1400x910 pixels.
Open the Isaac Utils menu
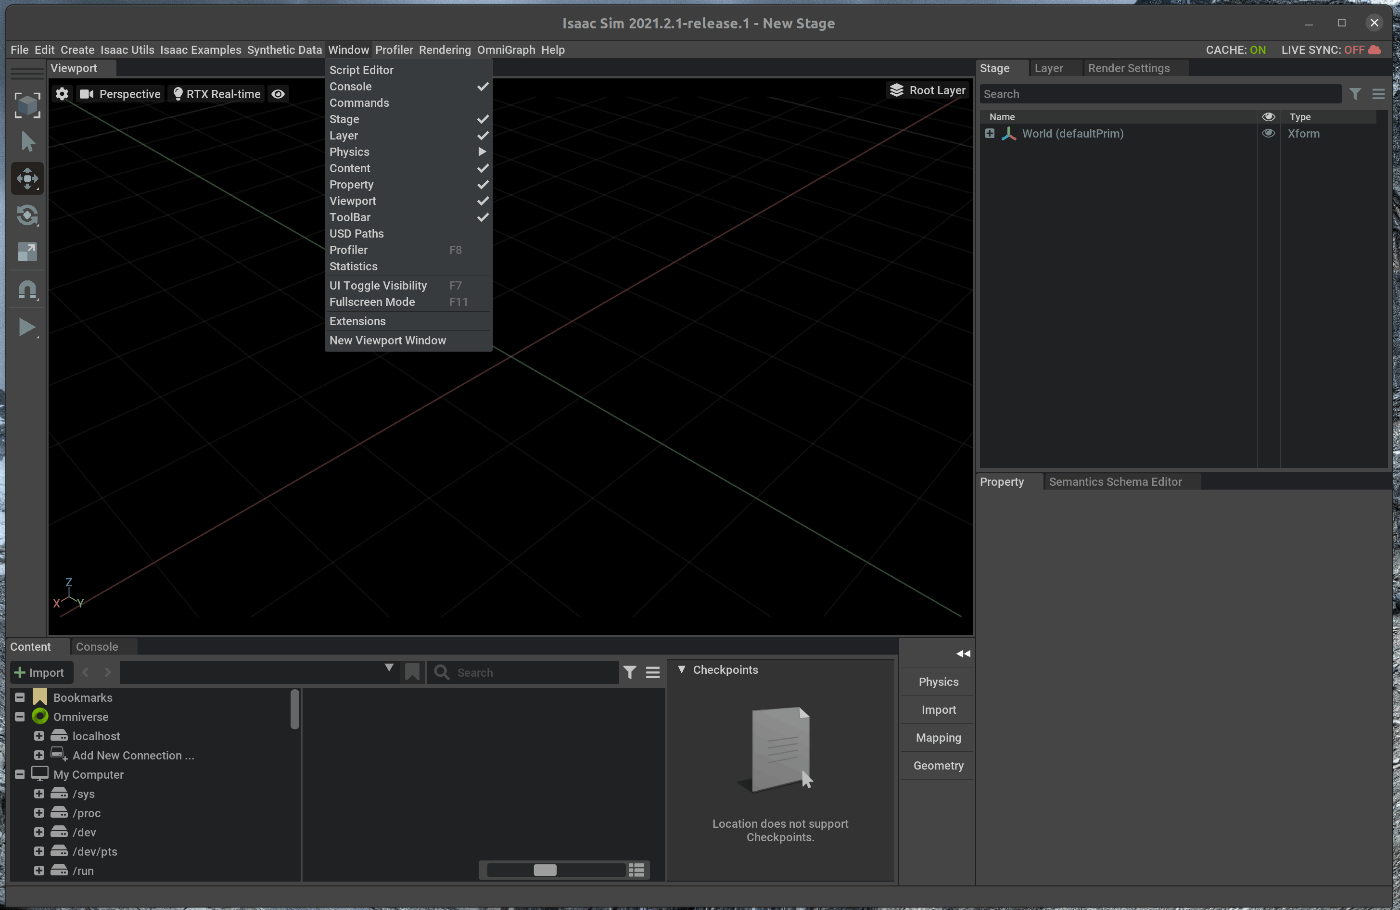point(127,50)
